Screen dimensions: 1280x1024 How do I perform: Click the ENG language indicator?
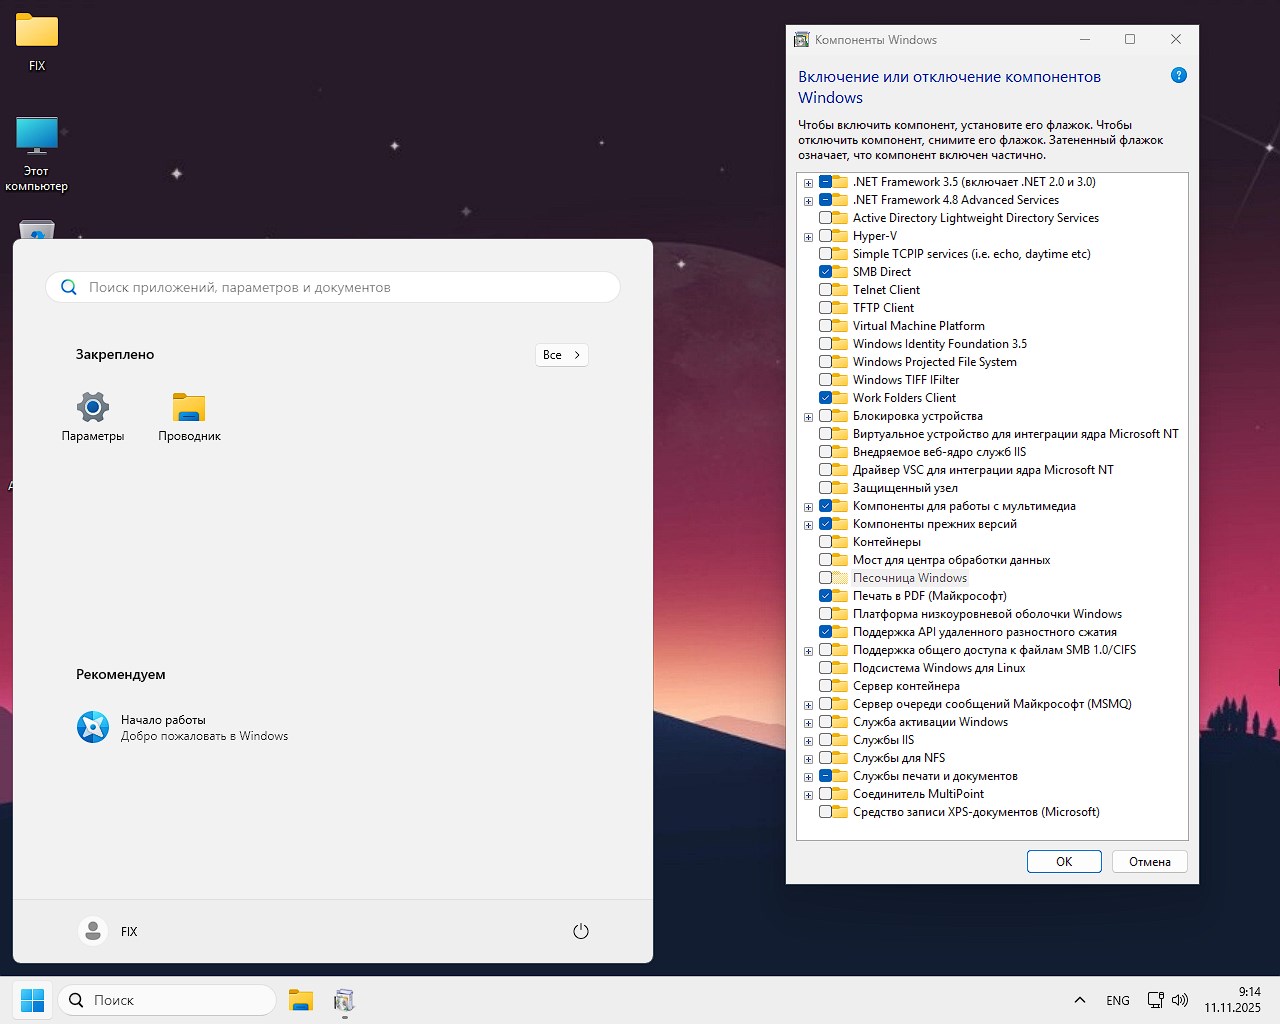click(x=1117, y=999)
